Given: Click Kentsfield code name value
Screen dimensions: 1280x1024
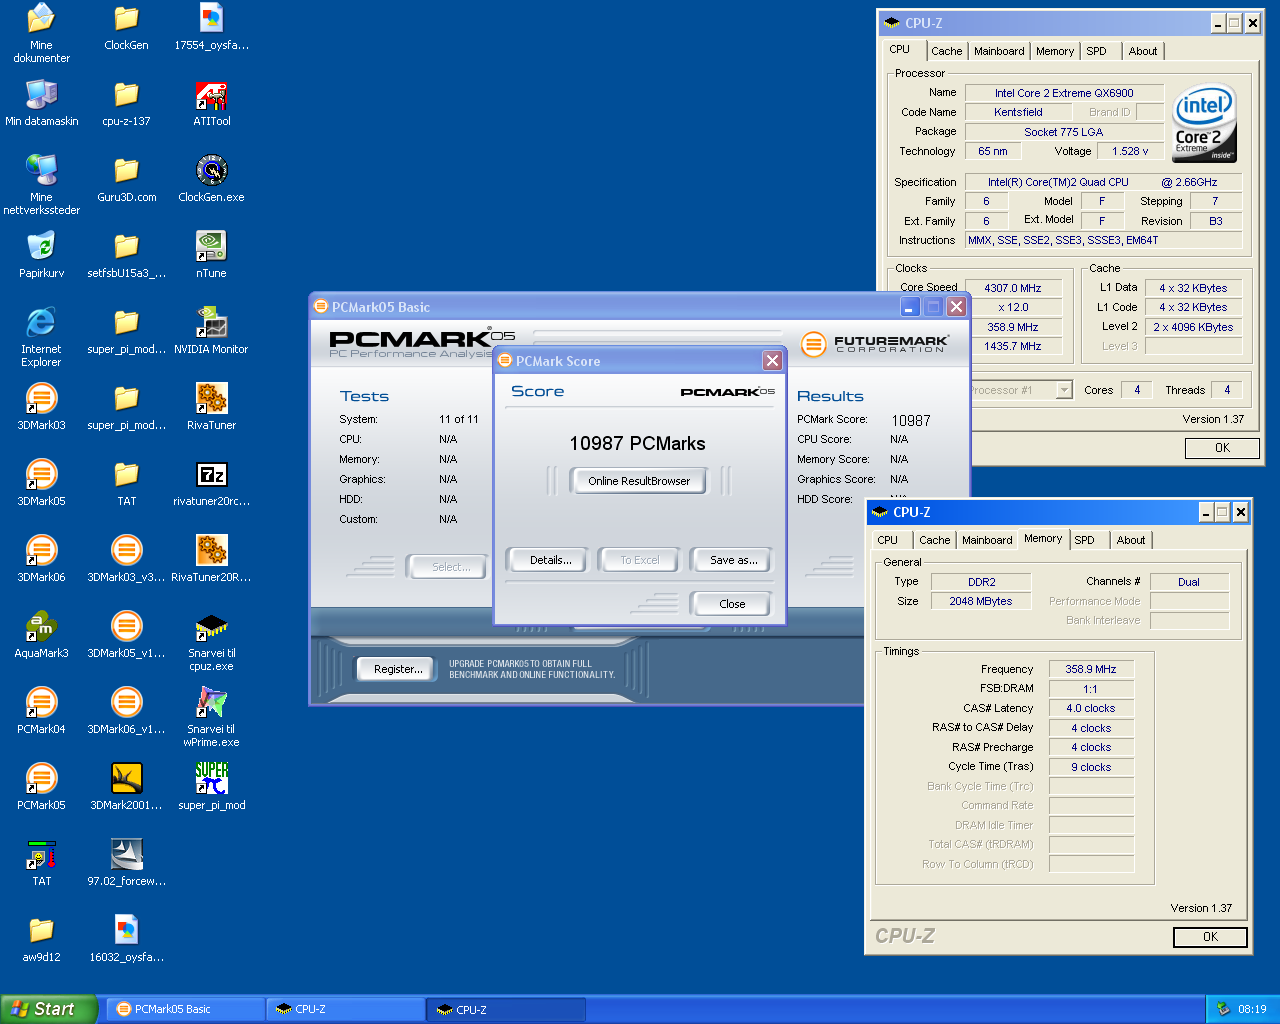Looking at the screenshot, I should coord(1018,112).
